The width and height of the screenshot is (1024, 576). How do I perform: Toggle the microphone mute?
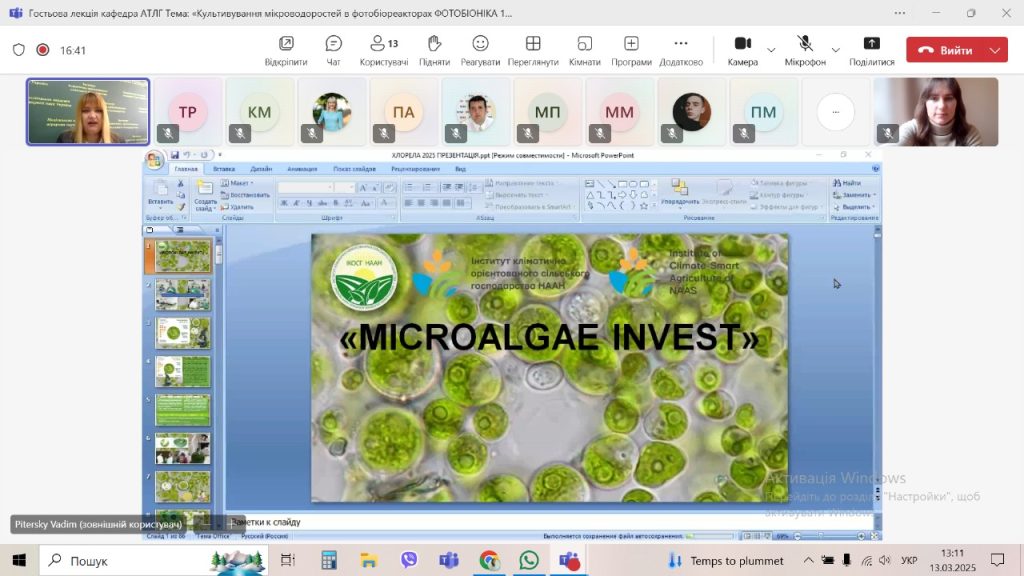coord(805,49)
